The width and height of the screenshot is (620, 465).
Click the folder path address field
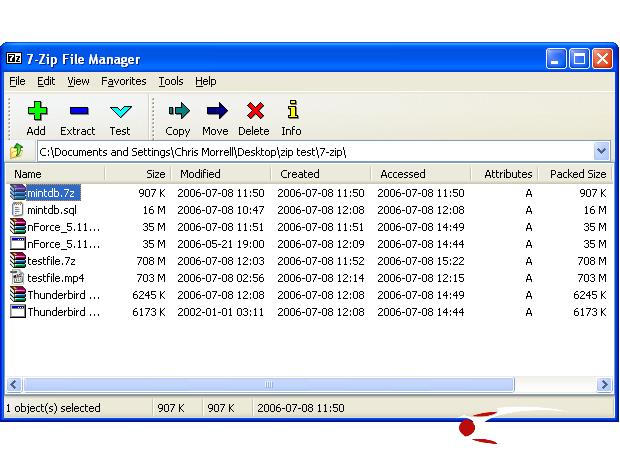pos(310,152)
